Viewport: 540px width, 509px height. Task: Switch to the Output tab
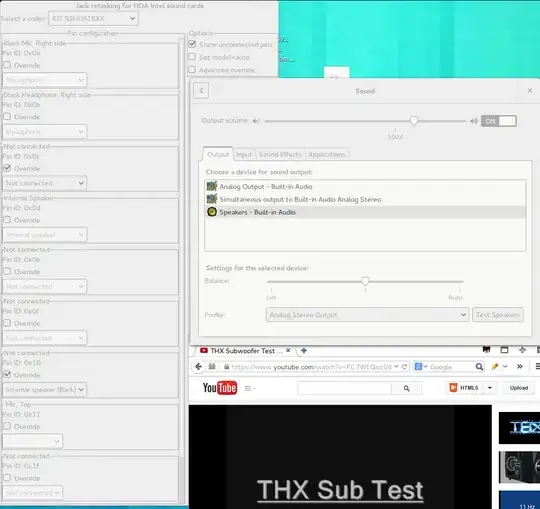pyautogui.click(x=218, y=154)
